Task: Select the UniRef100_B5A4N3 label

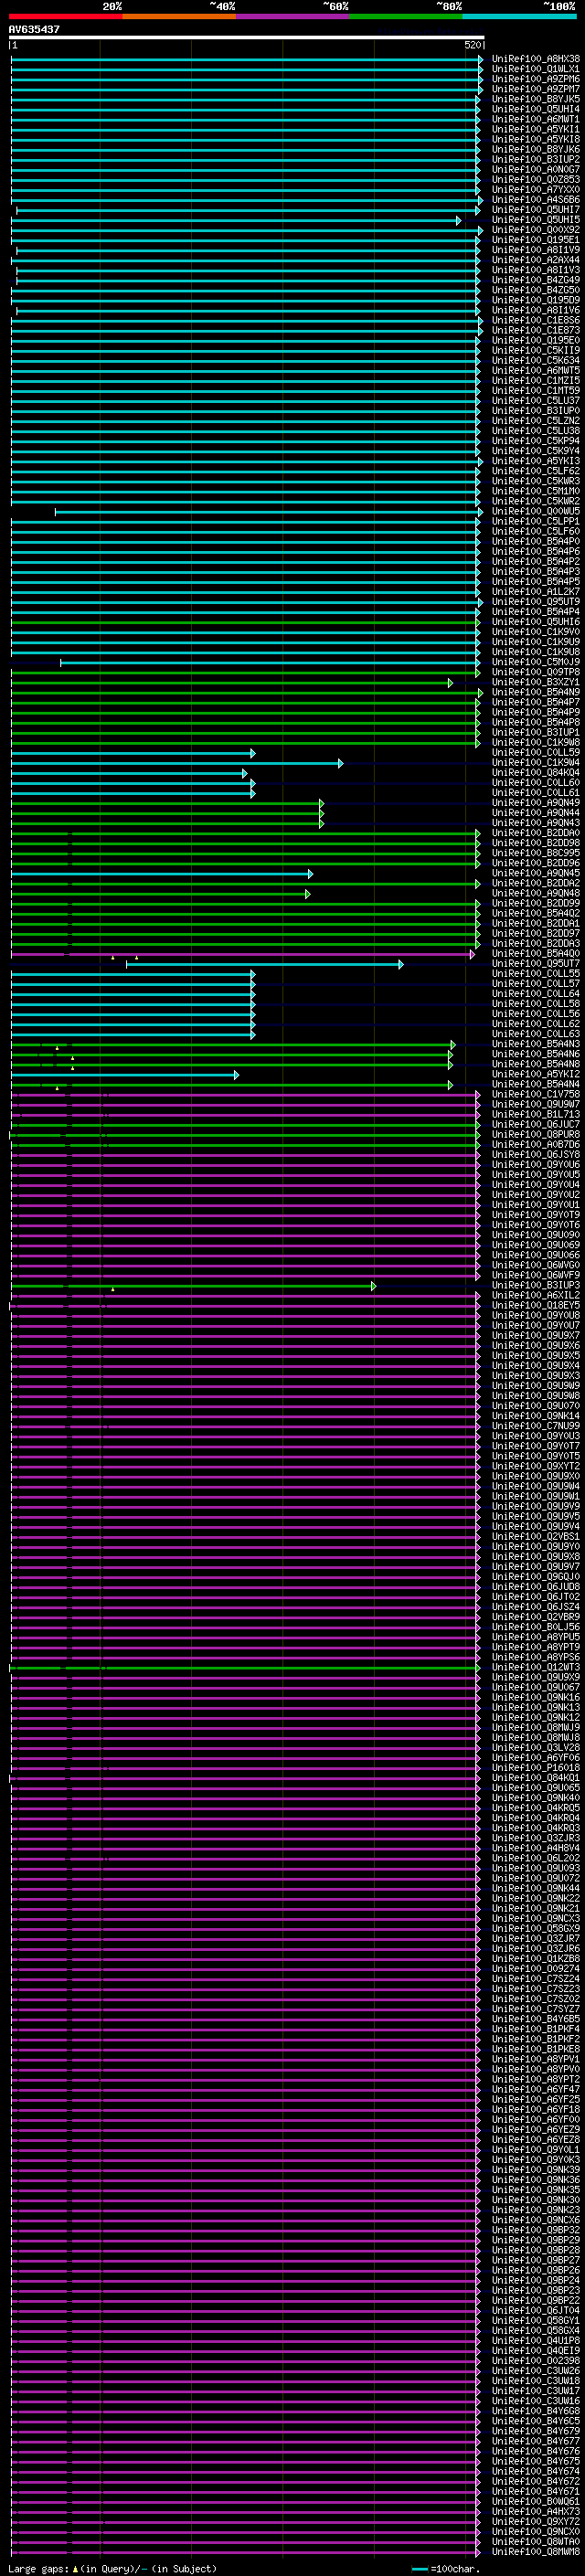Action: coord(535,1044)
